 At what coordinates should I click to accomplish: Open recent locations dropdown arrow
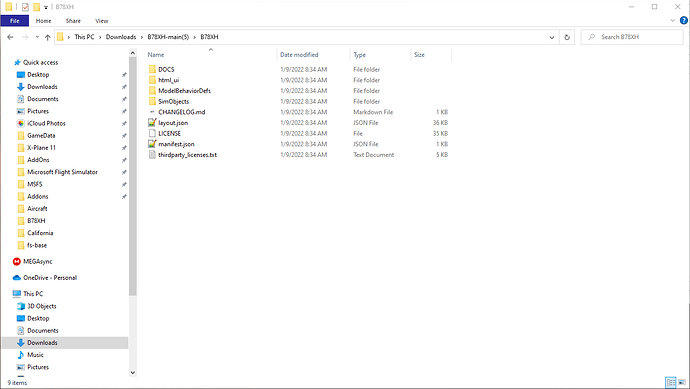[37, 37]
